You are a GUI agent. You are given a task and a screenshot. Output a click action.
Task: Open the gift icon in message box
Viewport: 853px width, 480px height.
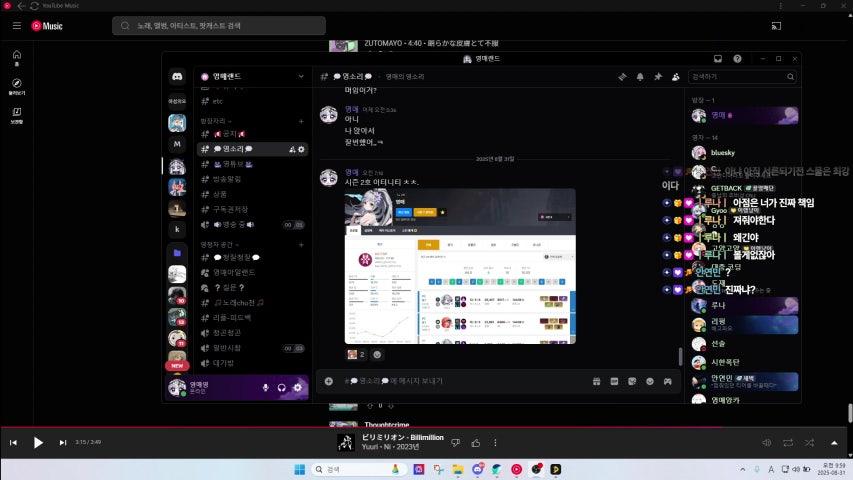tap(596, 381)
